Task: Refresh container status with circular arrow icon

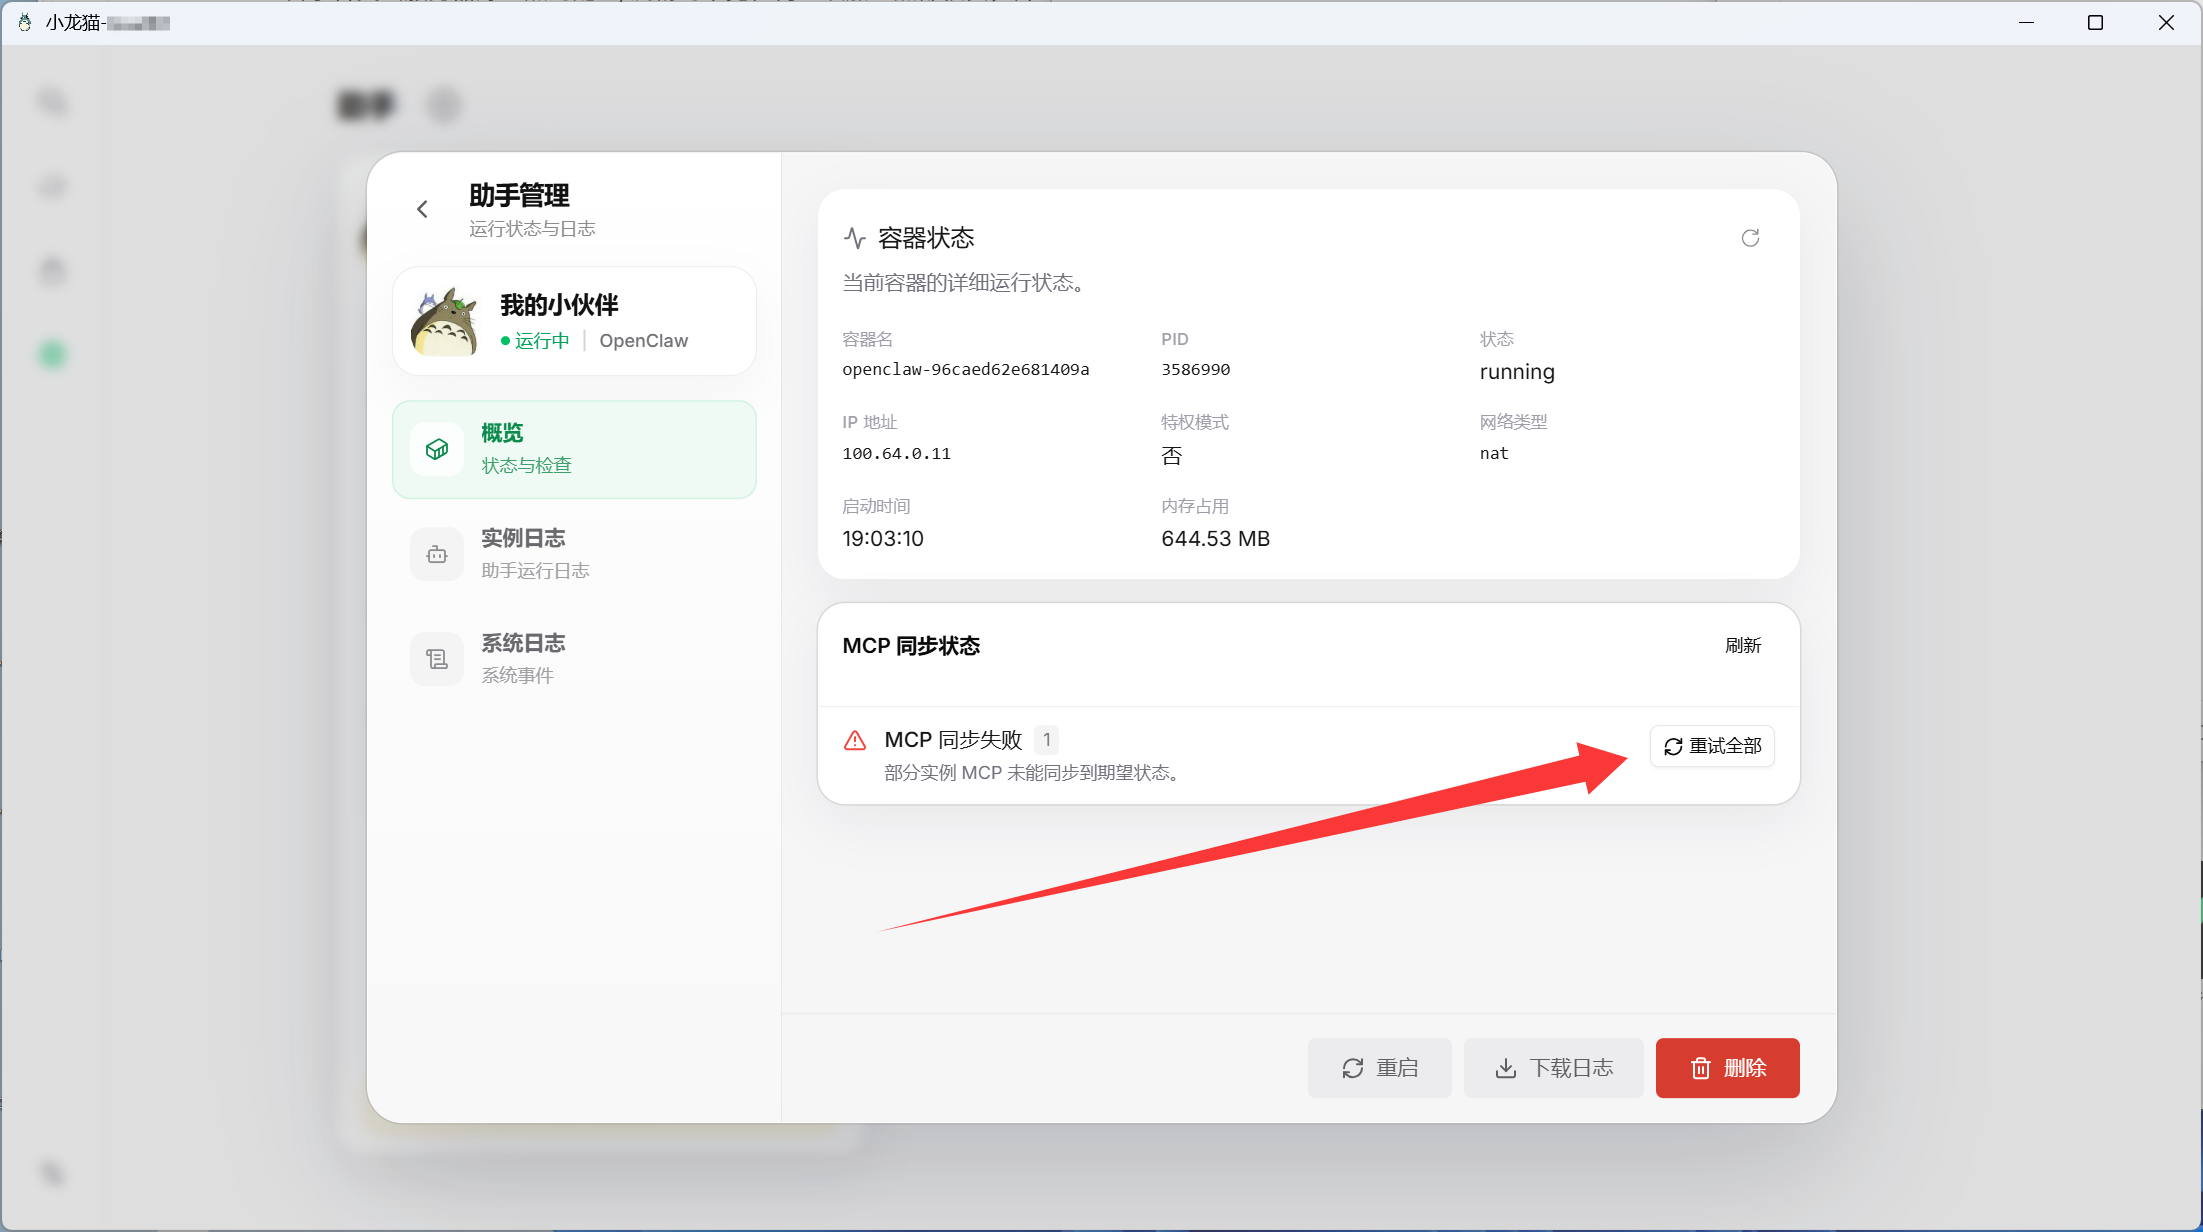Action: click(1750, 238)
